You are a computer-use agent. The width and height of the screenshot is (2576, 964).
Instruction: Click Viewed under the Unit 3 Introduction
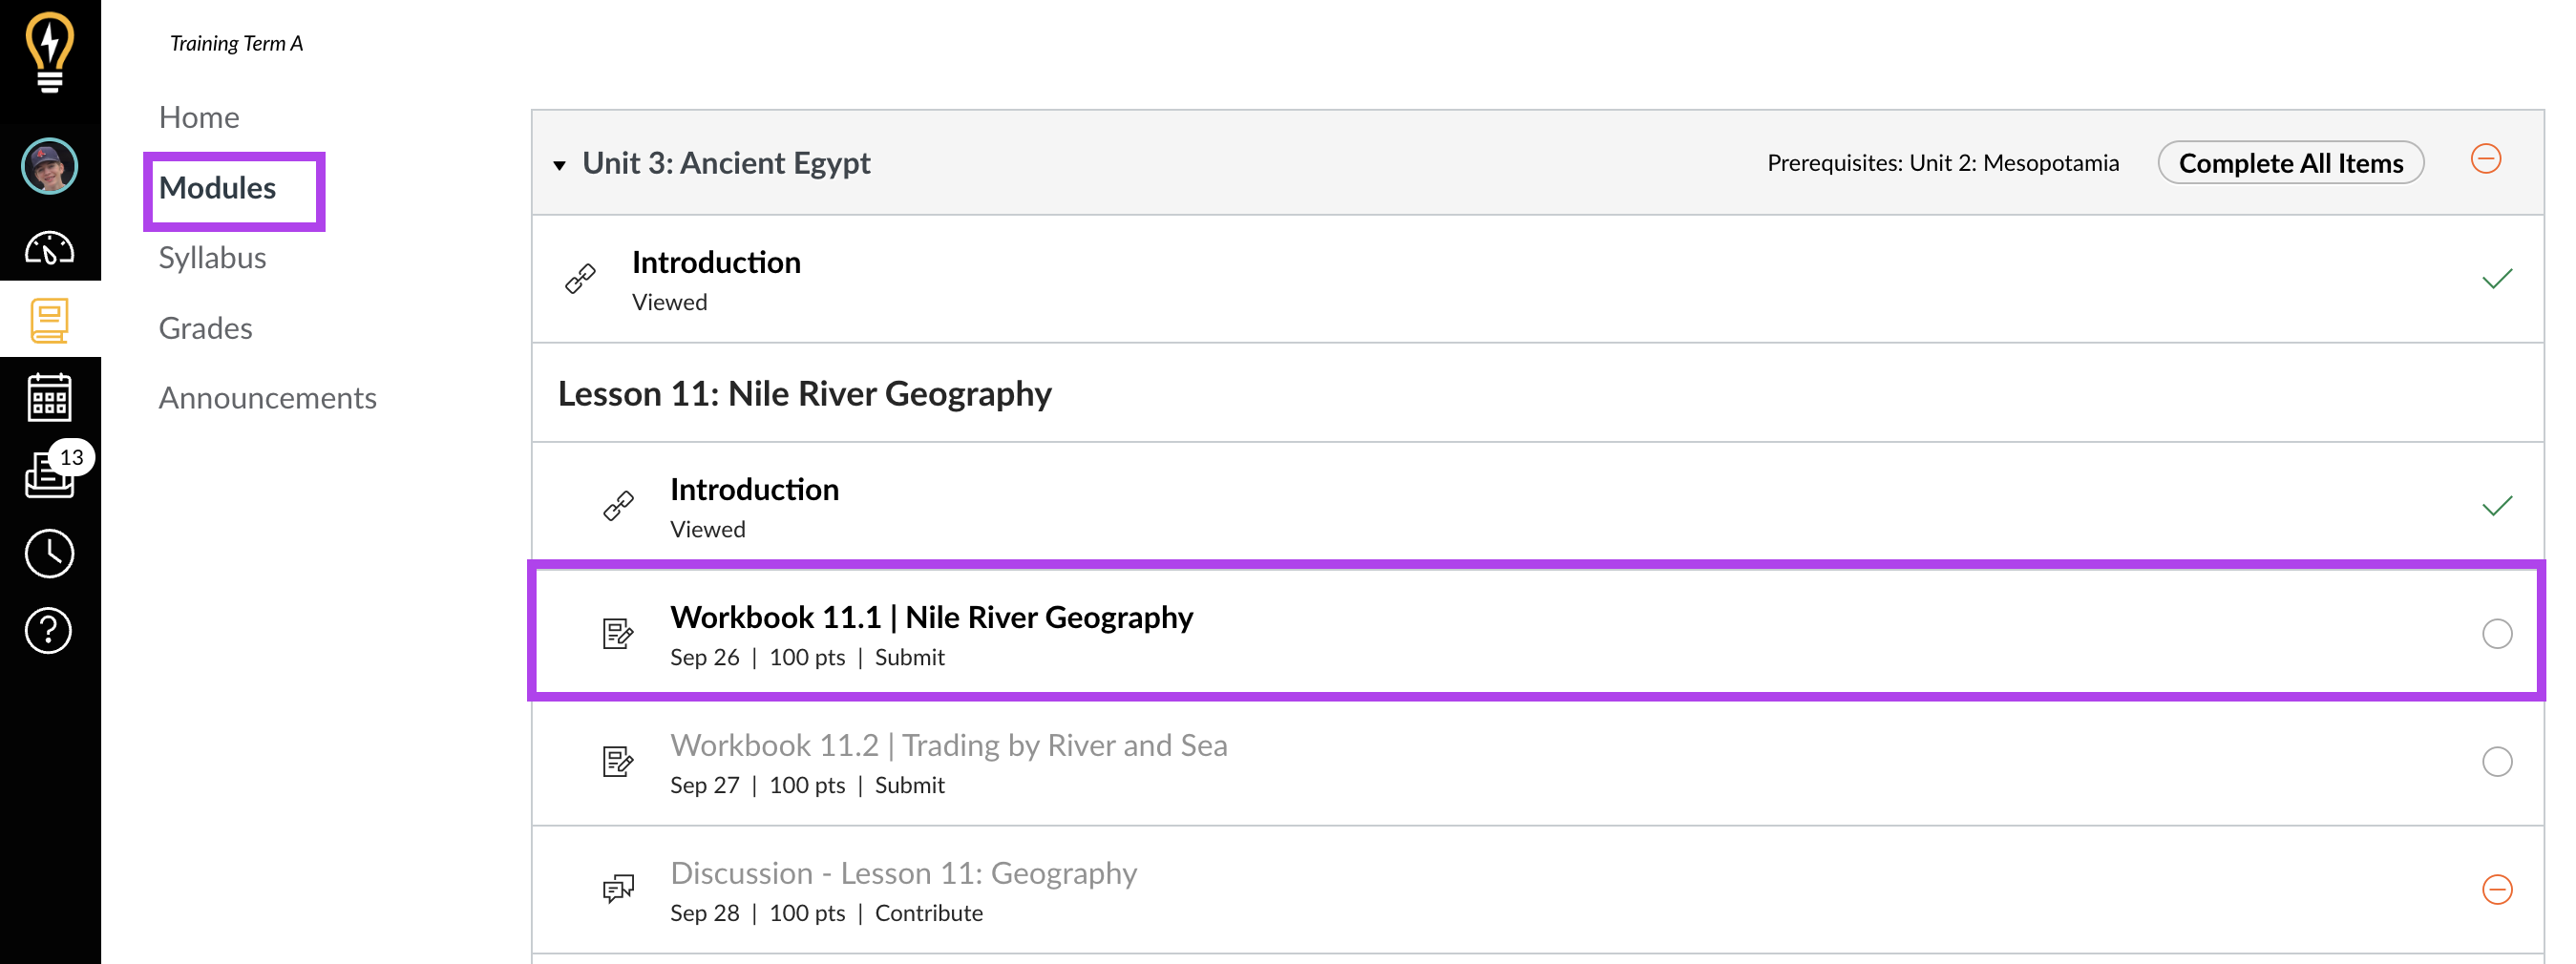[669, 302]
